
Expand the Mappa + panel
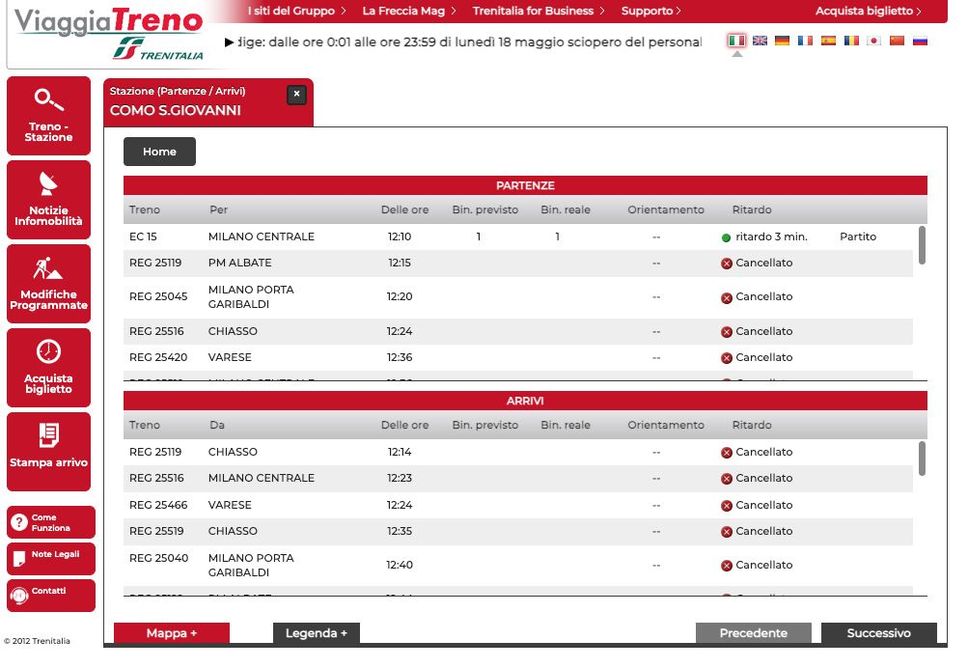pyautogui.click(x=172, y=633)
